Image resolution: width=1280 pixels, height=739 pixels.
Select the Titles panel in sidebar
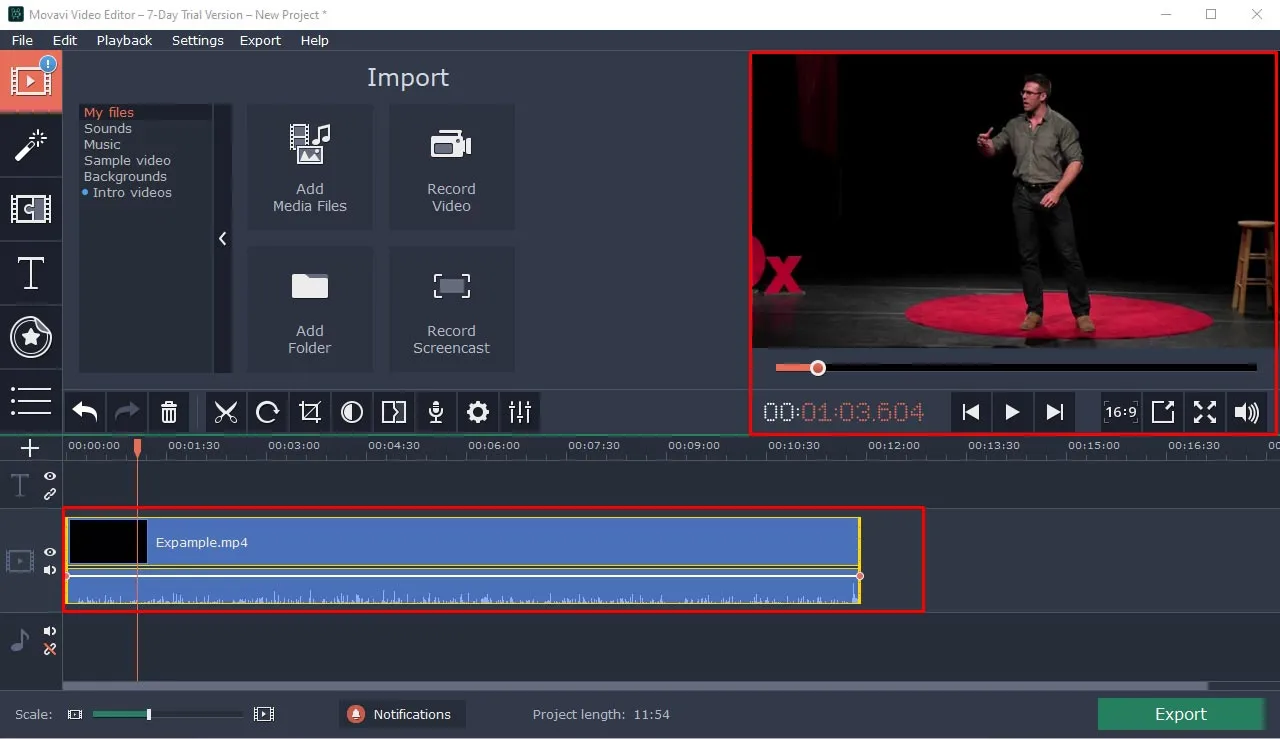click(31, 273)
